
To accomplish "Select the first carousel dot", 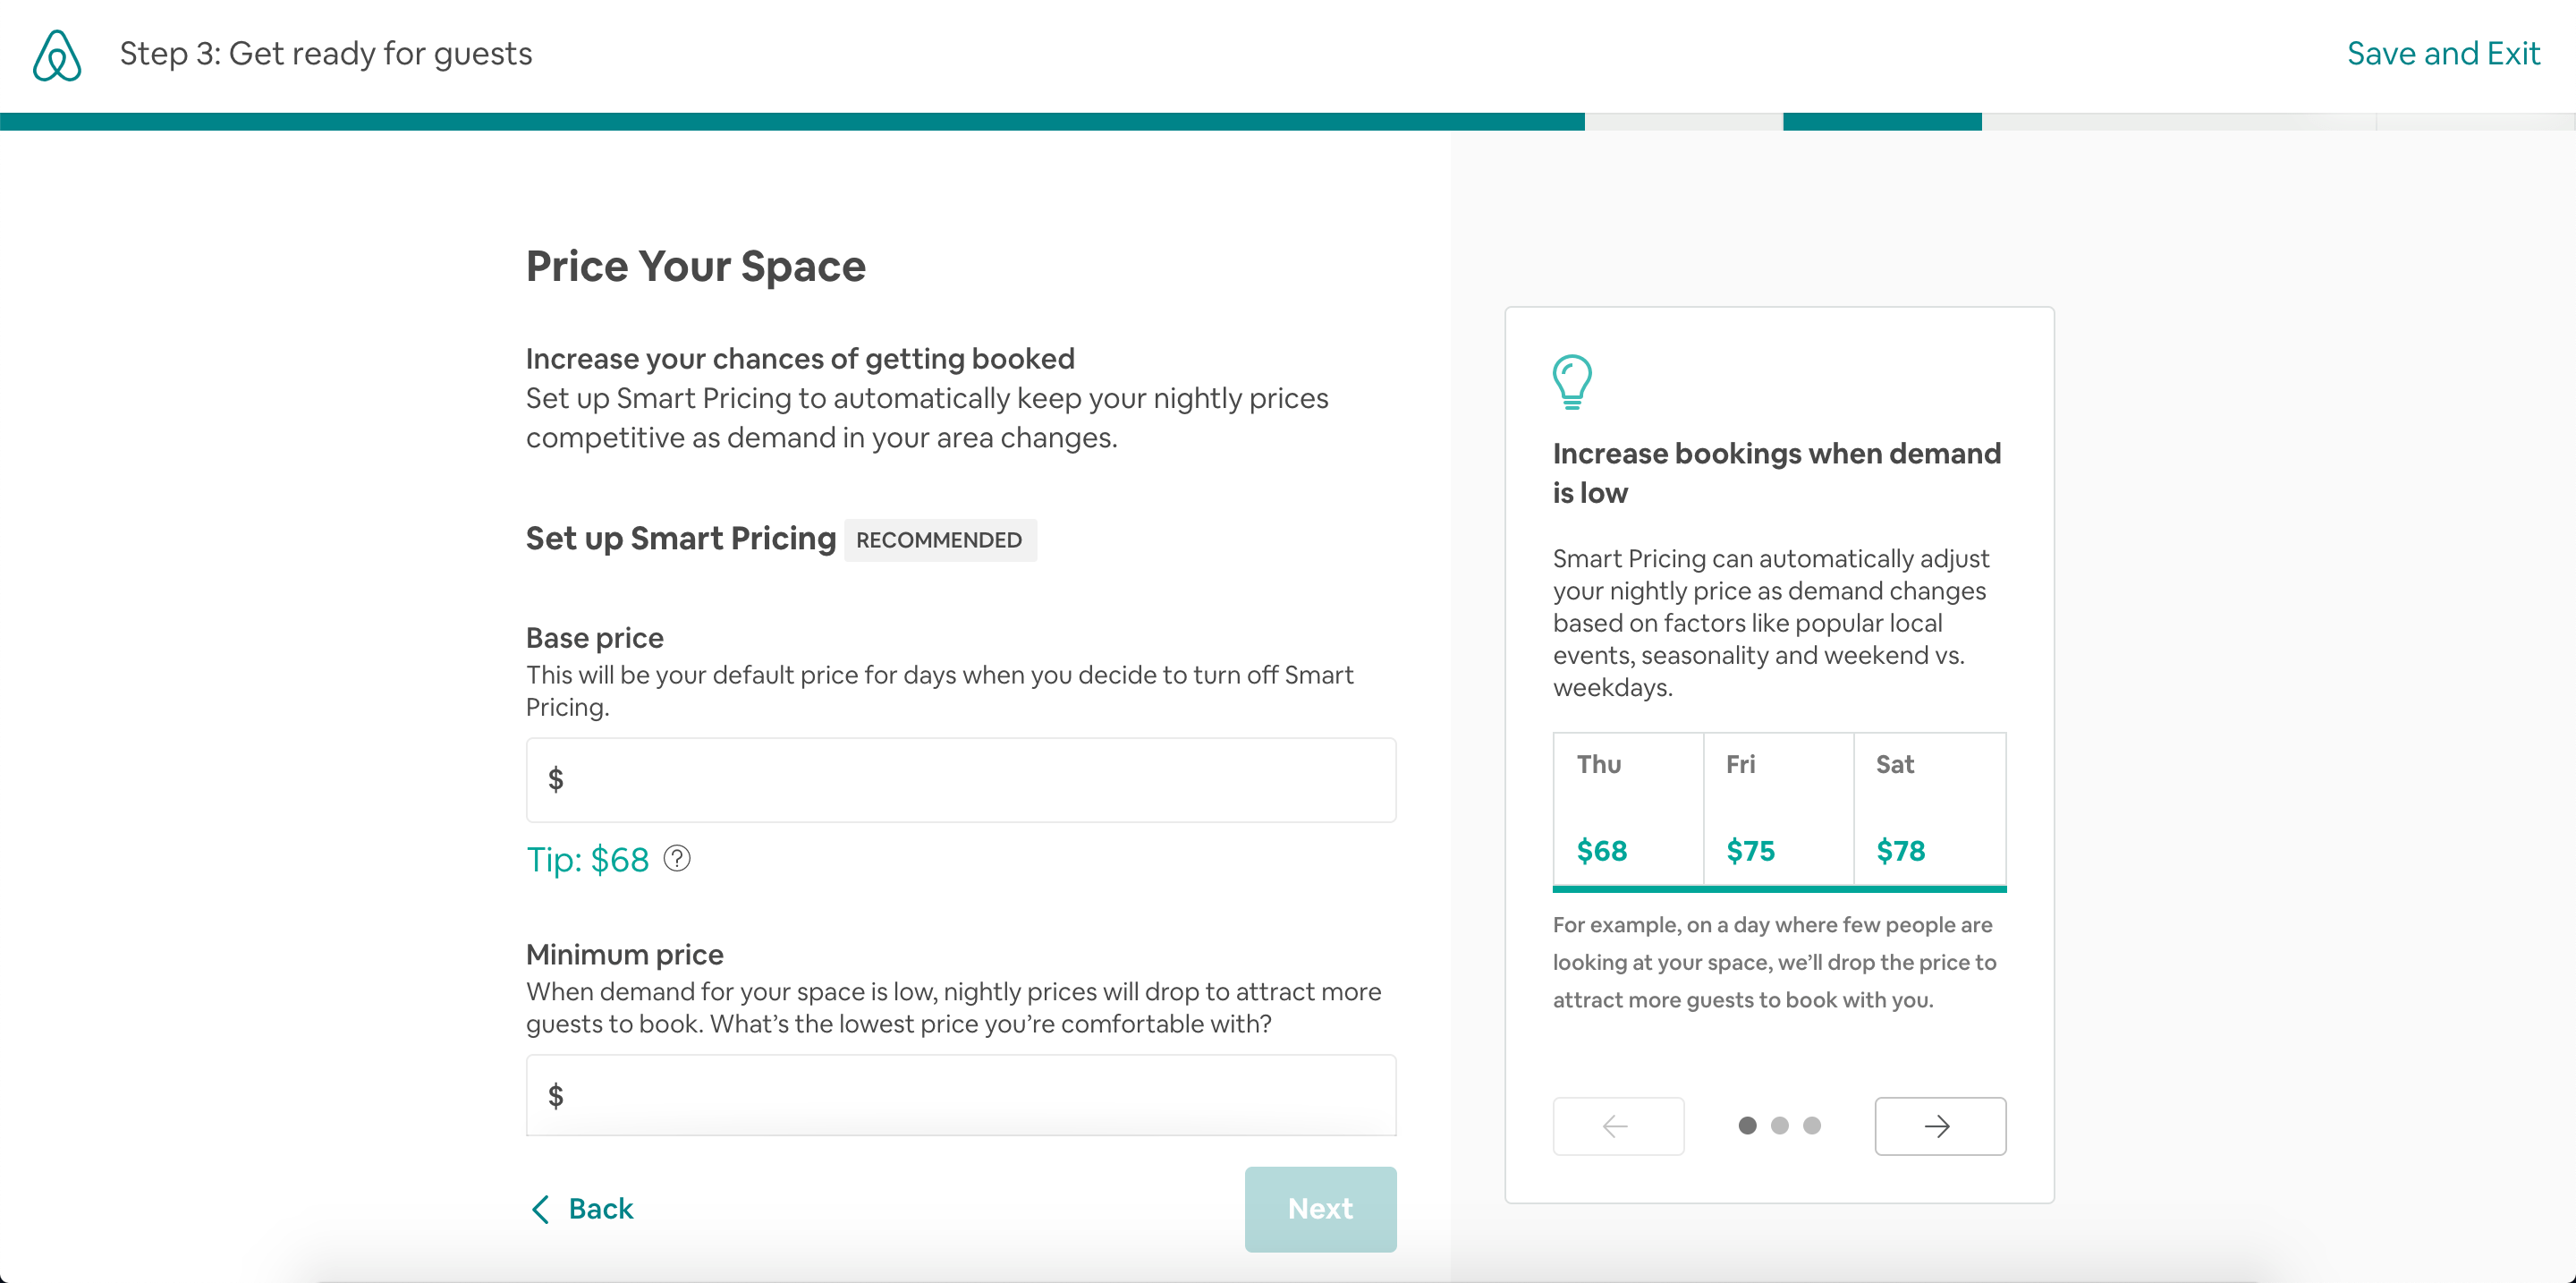I will point(1748,1125).
